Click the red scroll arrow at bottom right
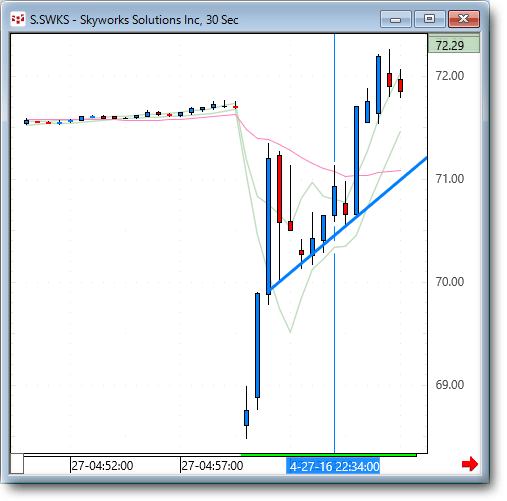The width and height of the screenshot is (507, 501). tap(470, 464)
